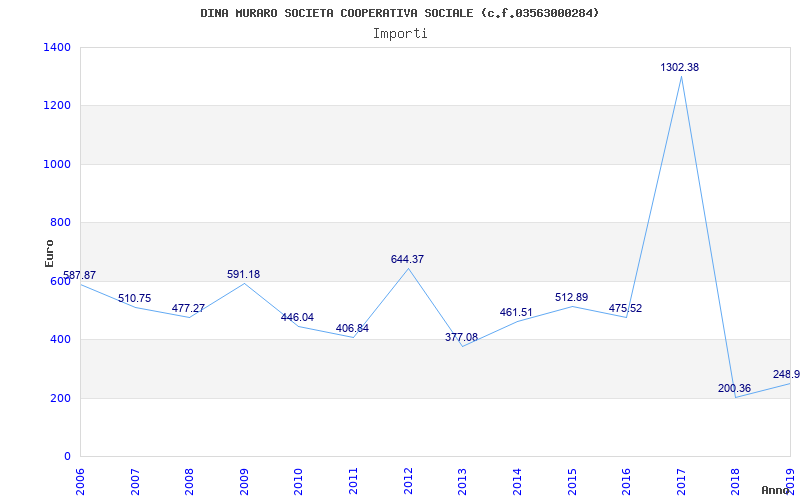This screenshot has height=500, width=800.
Task: Select the 477.27 data label
Action: click(188, 309)
